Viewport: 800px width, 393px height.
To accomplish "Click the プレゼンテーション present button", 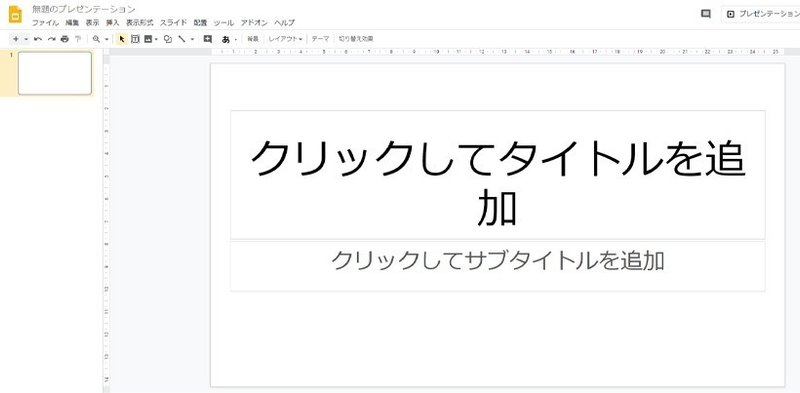I will 761,14.
